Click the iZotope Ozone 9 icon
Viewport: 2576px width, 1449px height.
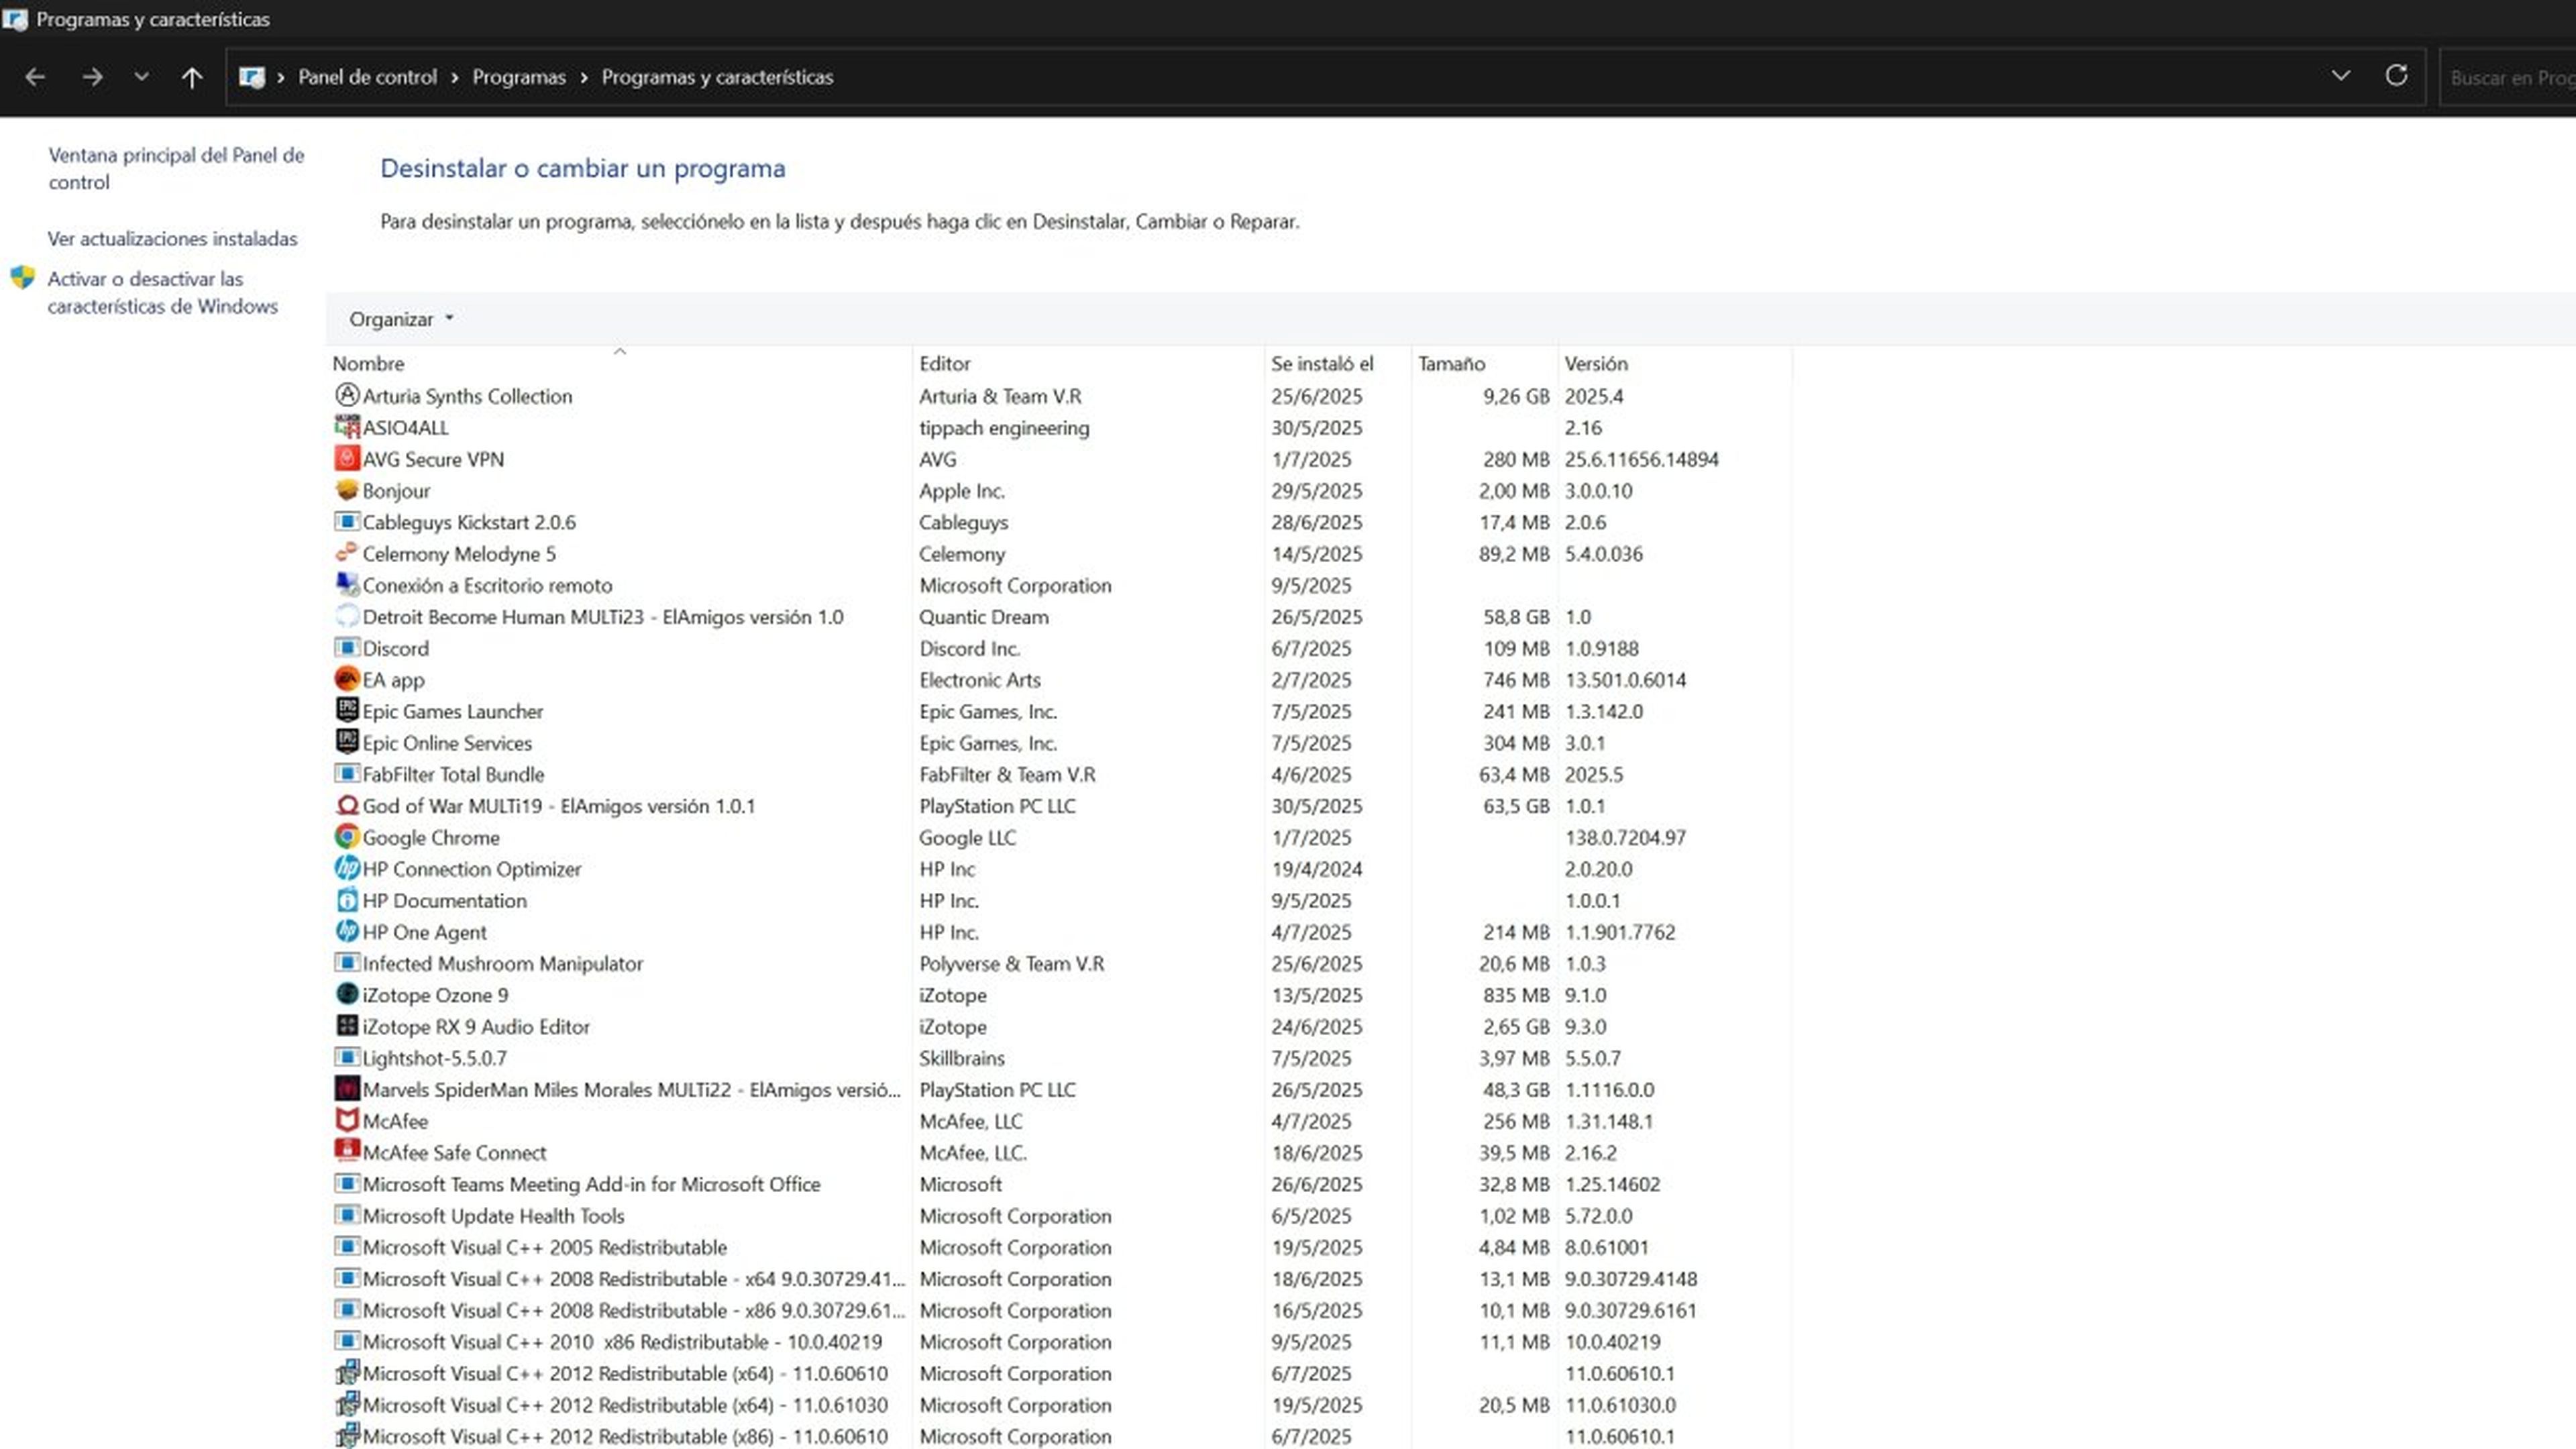click(346, 994)
